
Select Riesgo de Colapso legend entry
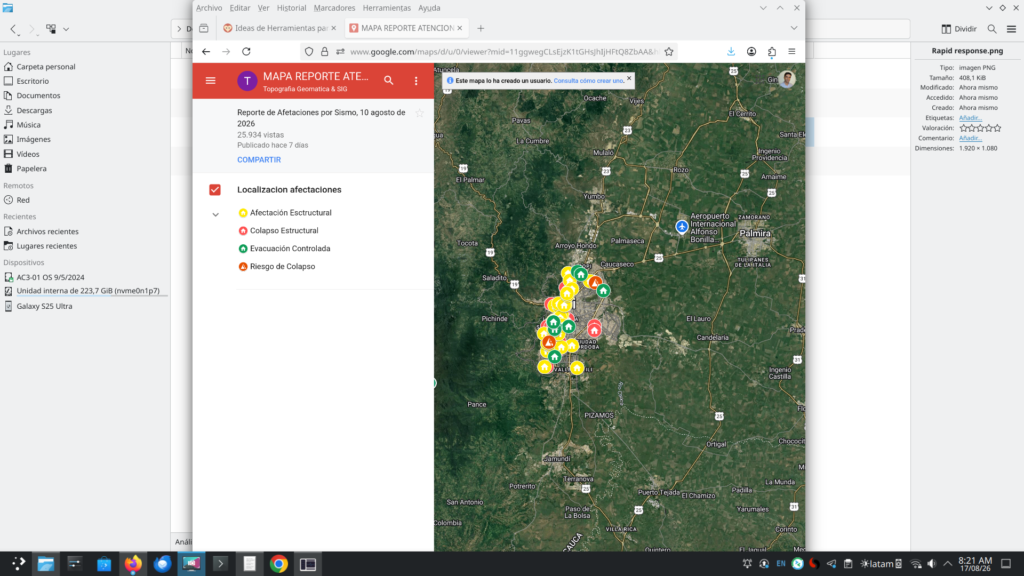(277, 266)
